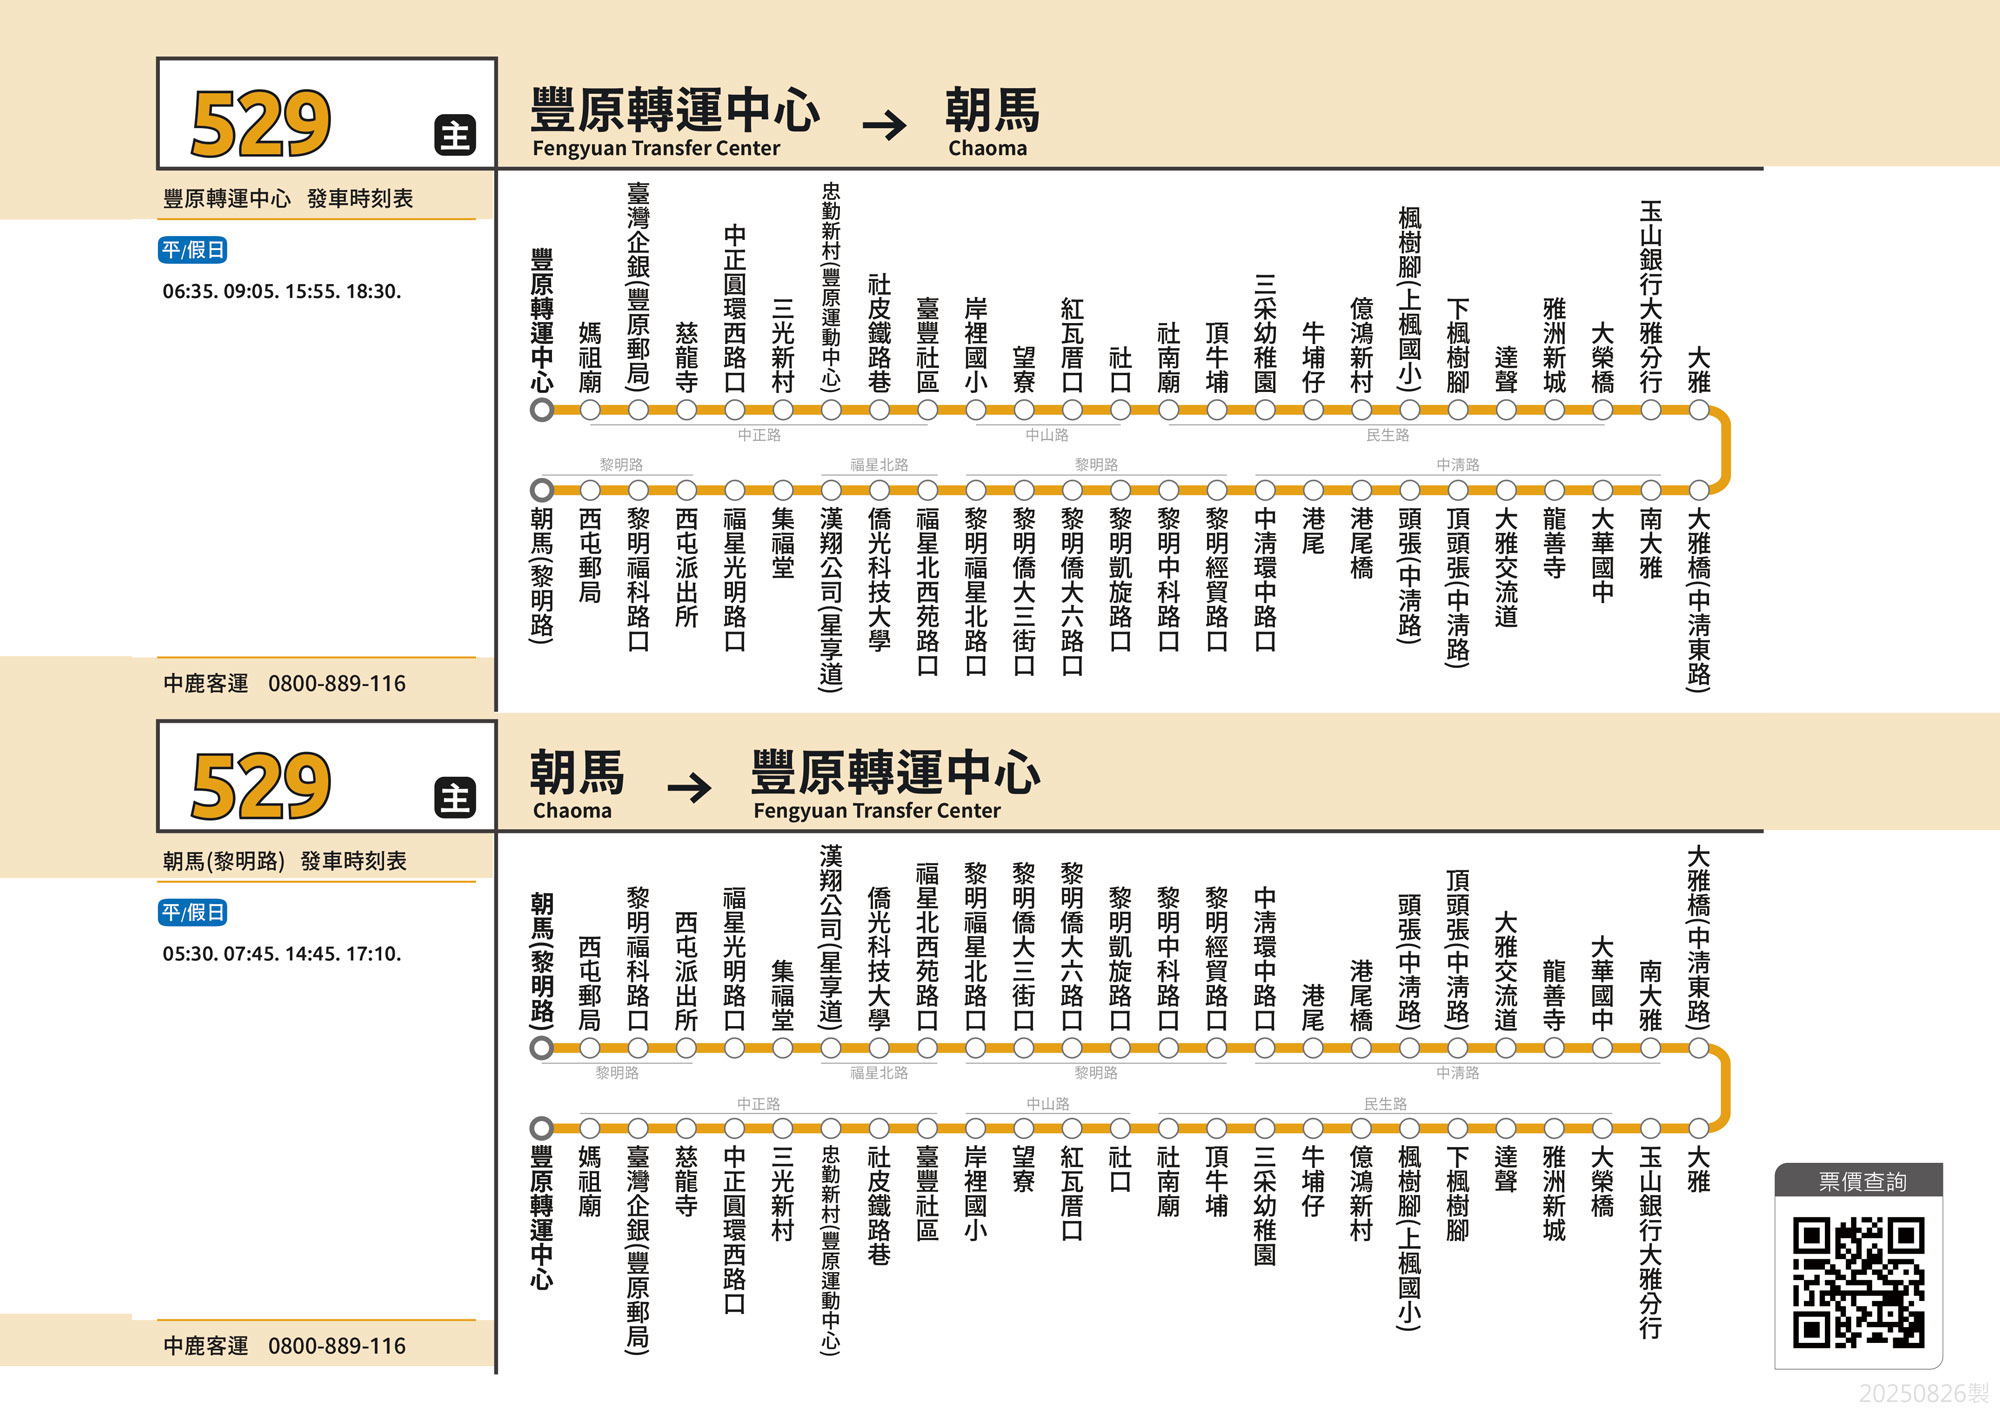Click the bottom 主 route badge icon

tap(455, 798)
